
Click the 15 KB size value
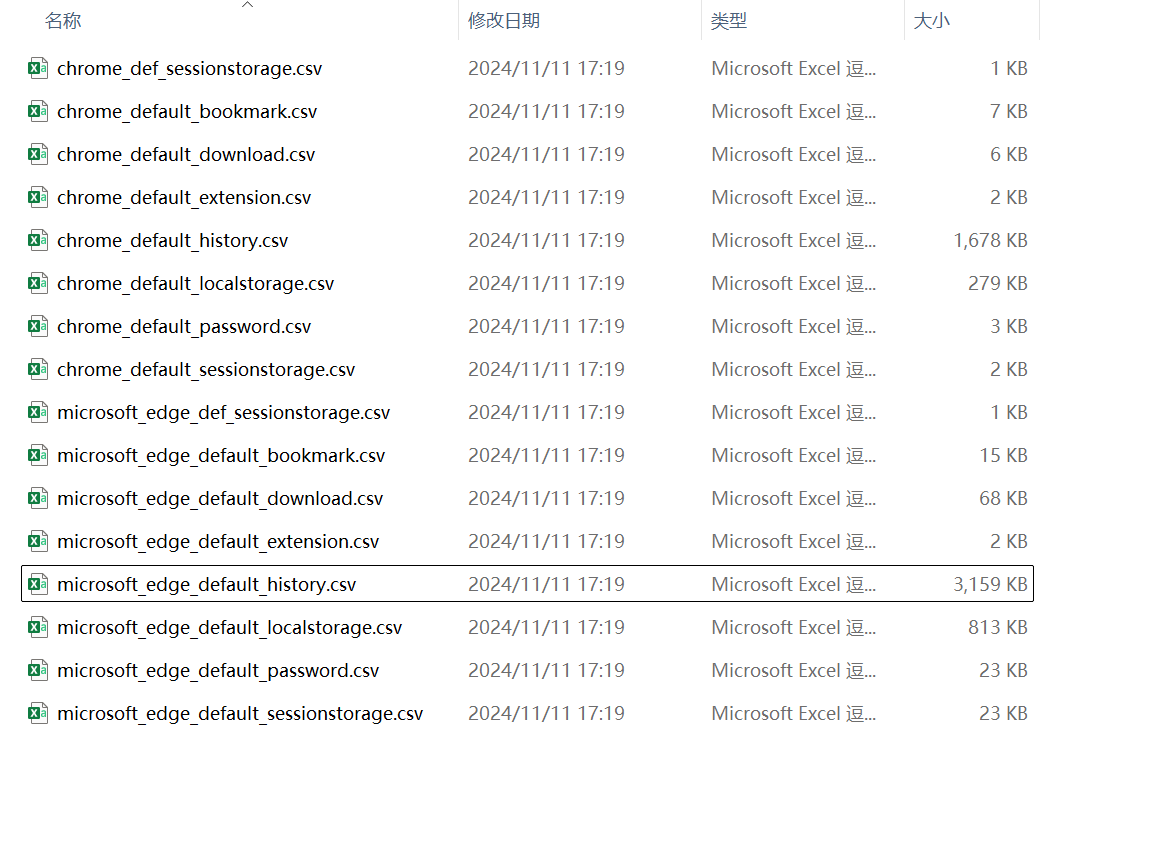pos(1003,456)
